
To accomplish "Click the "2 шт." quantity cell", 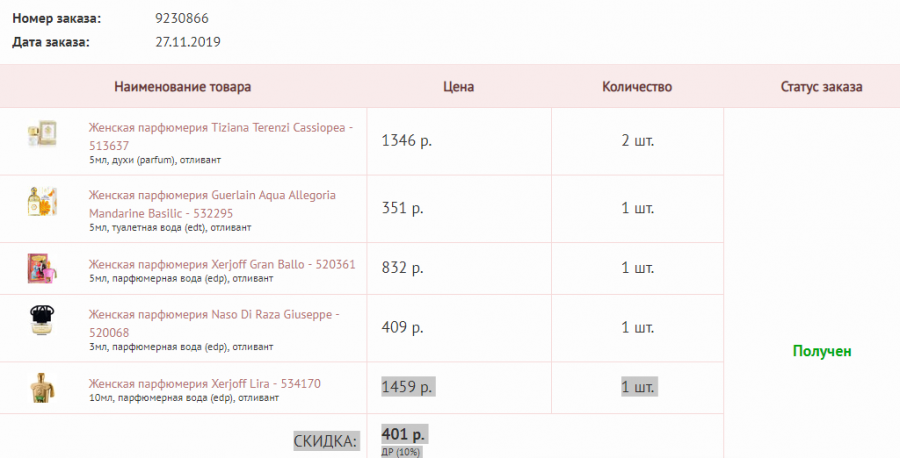I will click(638, 140).
